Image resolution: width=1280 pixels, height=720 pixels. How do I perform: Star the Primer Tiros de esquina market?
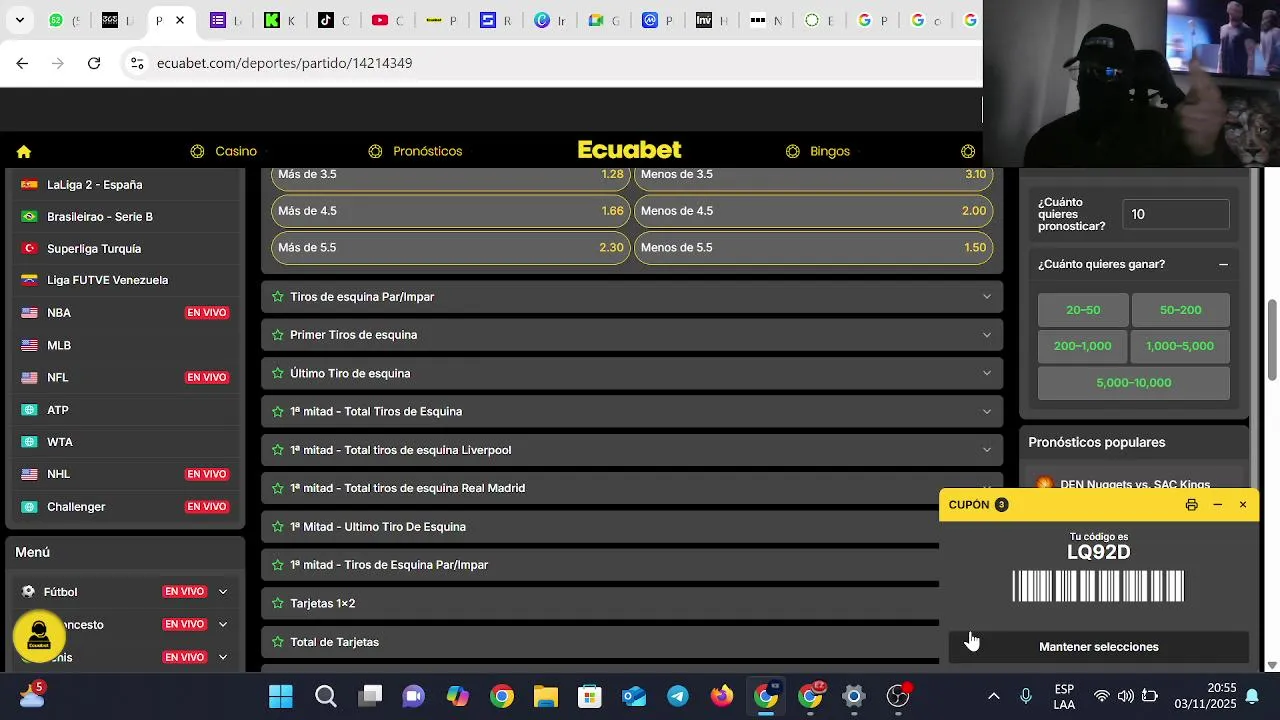pyautogui.click(x=278, y=335)
